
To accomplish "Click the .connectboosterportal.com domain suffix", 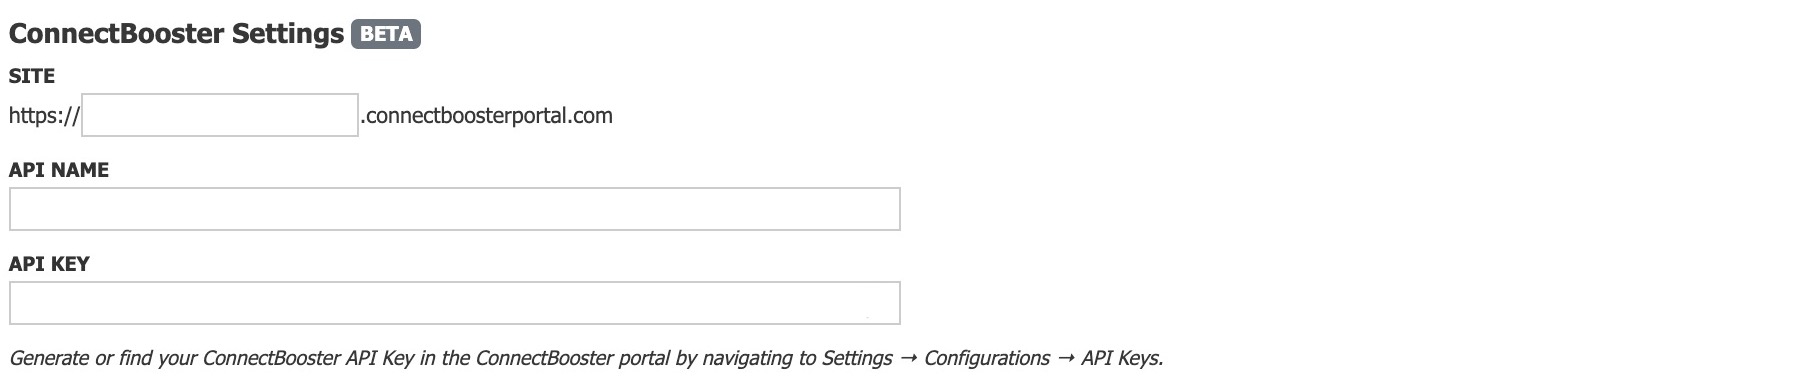I will point(487,116).
